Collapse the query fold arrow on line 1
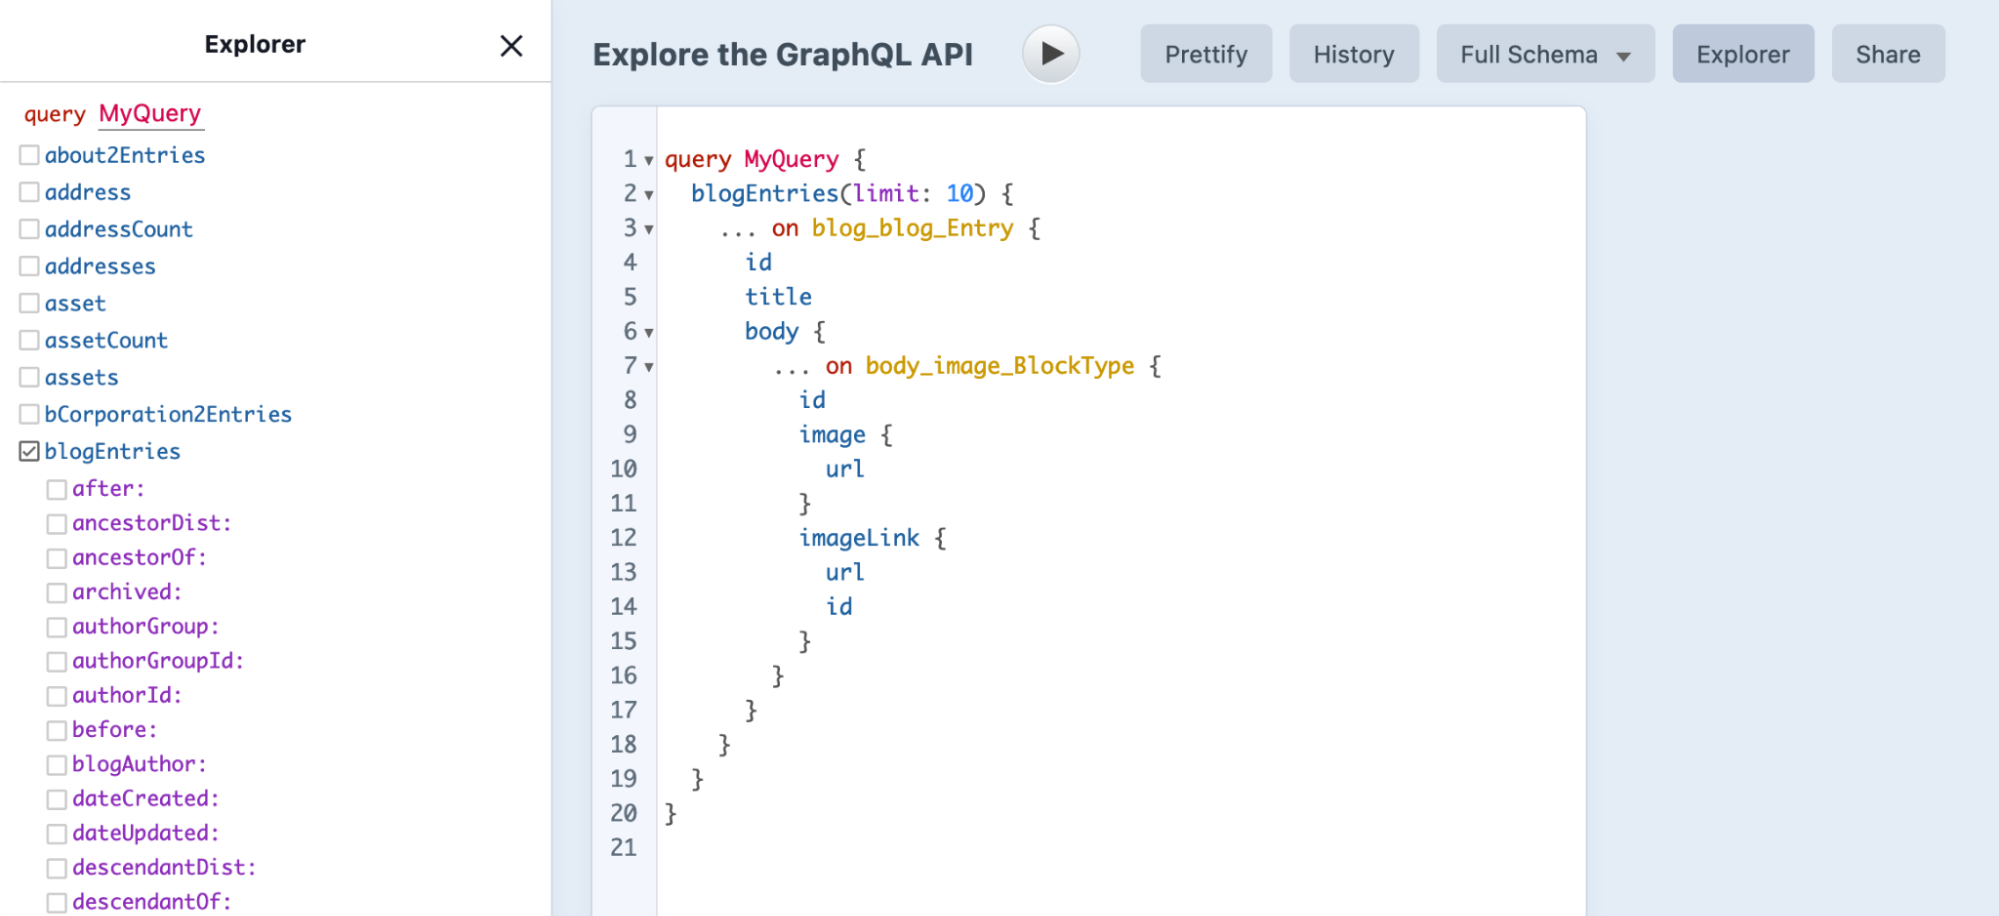 649,161
